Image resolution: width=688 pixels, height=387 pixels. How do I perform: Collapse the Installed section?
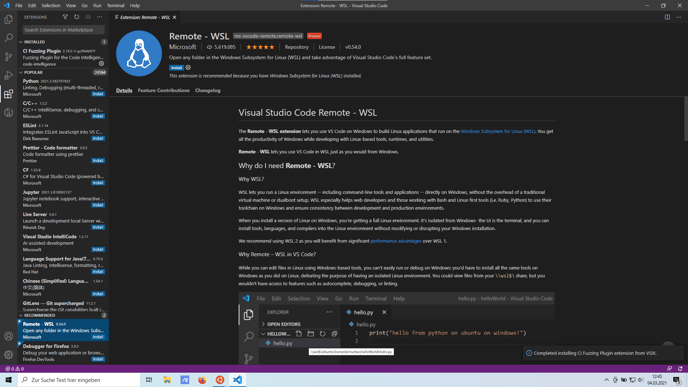point(64,42)
